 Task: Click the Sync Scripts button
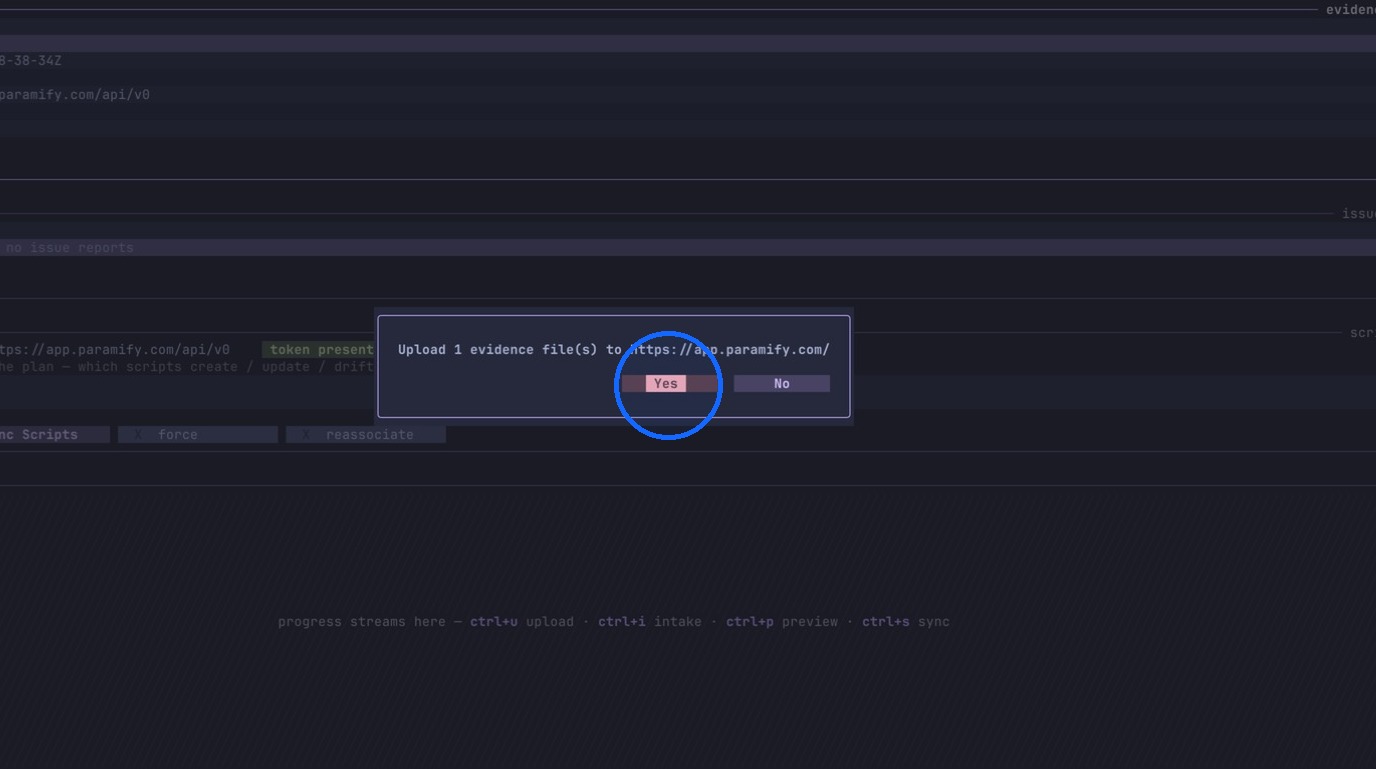[x=53, y=435]
